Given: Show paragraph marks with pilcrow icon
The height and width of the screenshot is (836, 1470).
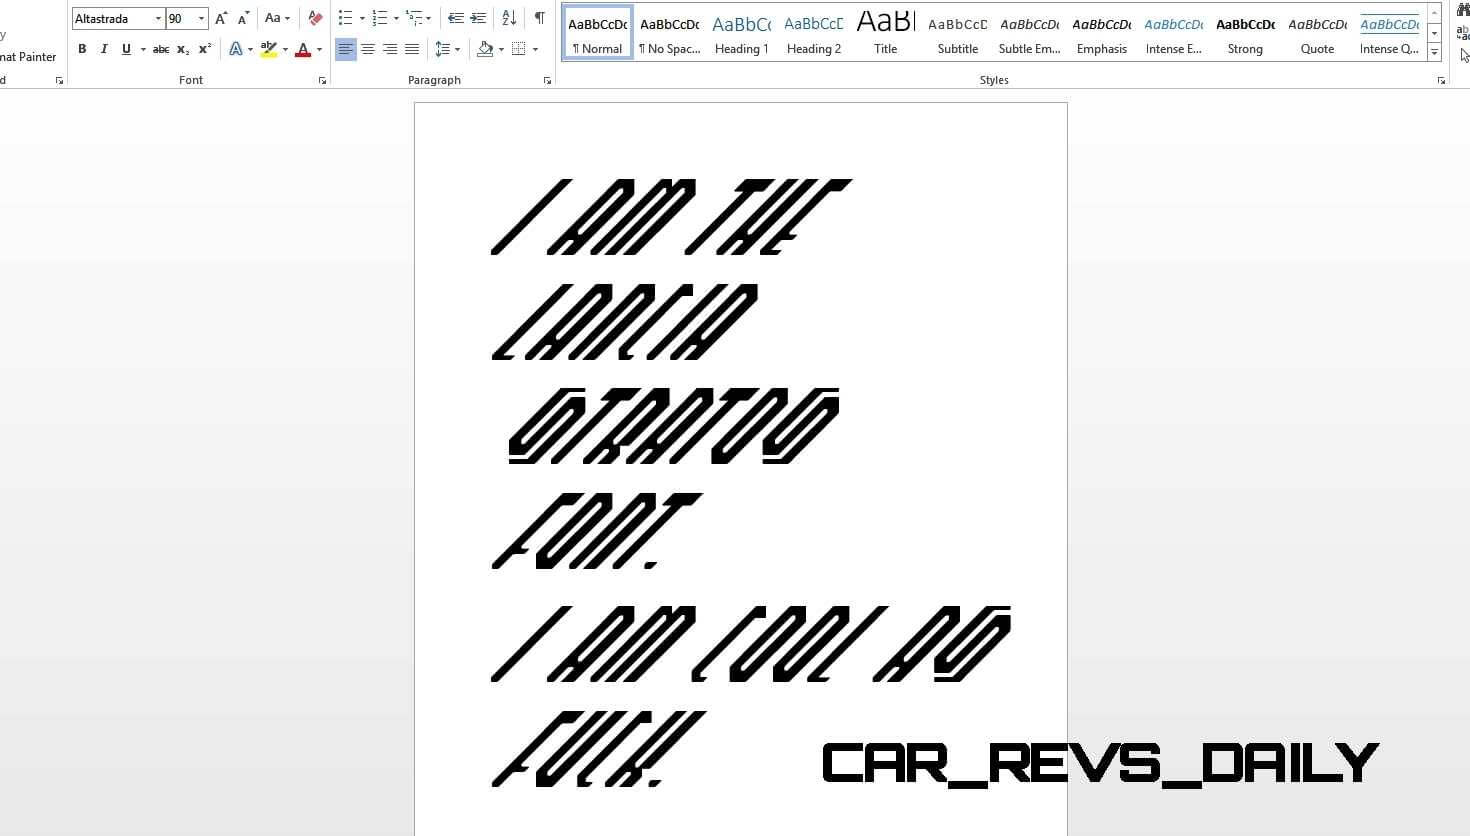Looking at the screenshot, I should coord(539,18).
